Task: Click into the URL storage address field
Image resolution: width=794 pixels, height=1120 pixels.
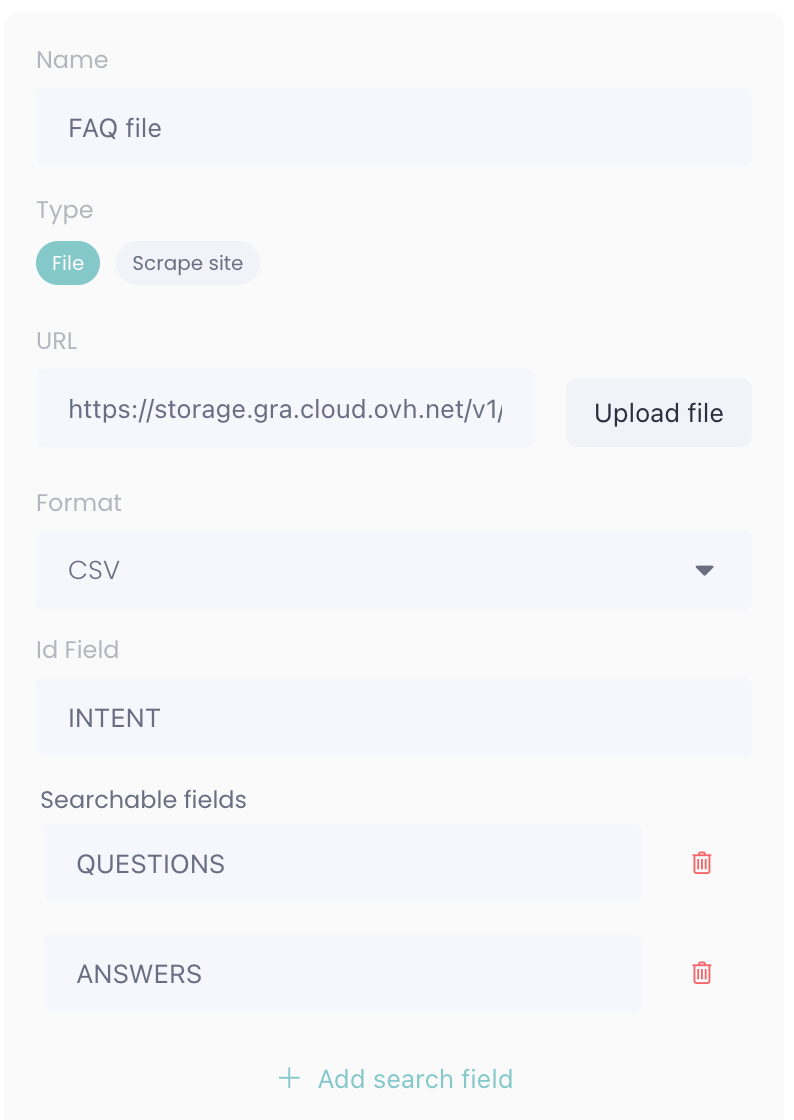Action: [x=285, y=409]
